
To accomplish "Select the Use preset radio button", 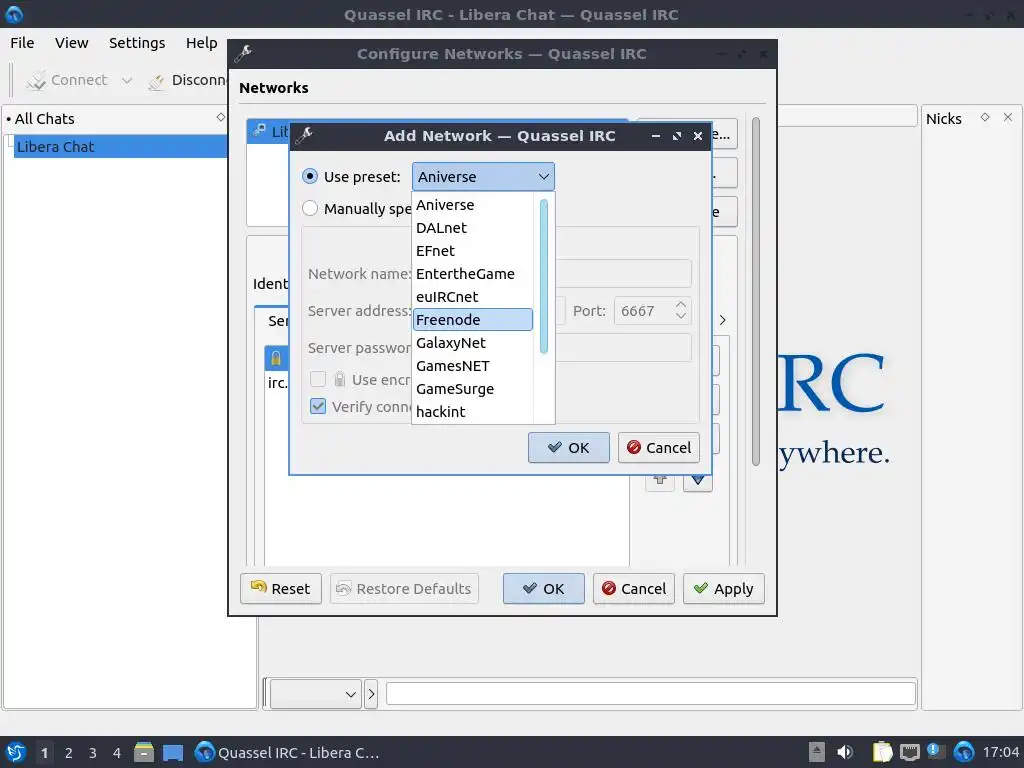I will pyautogui.click(x=310, y=177).
